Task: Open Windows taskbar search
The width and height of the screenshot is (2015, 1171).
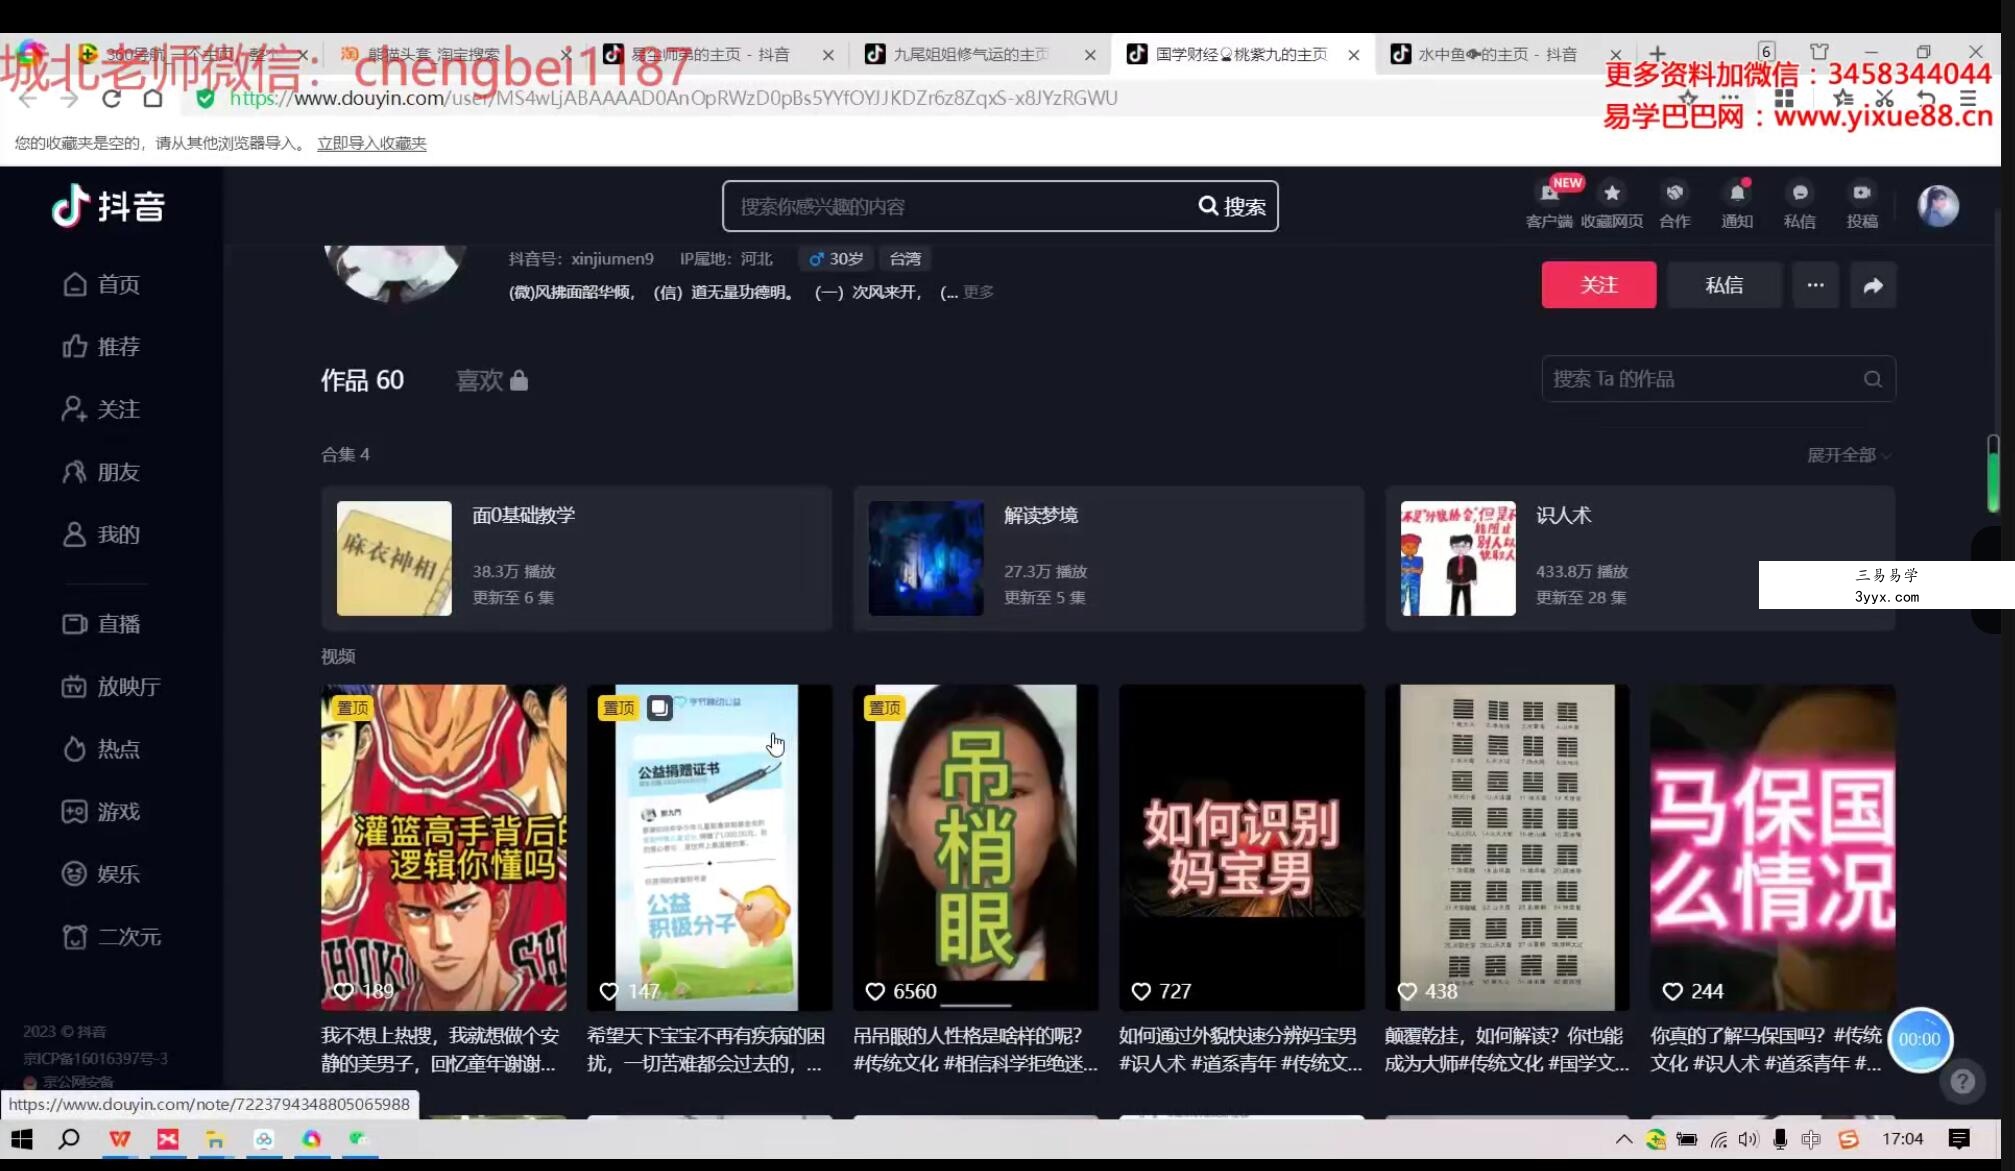Action: (69, 1139)
